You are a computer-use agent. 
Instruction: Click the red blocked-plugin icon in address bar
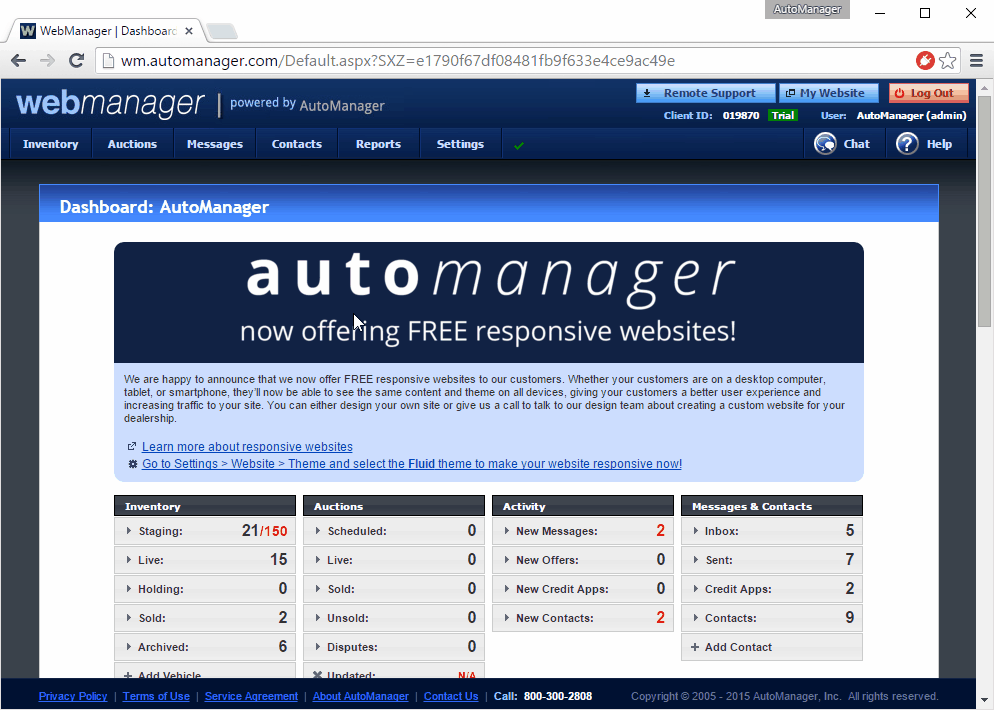pyautogui.click(x=925, y=60)
